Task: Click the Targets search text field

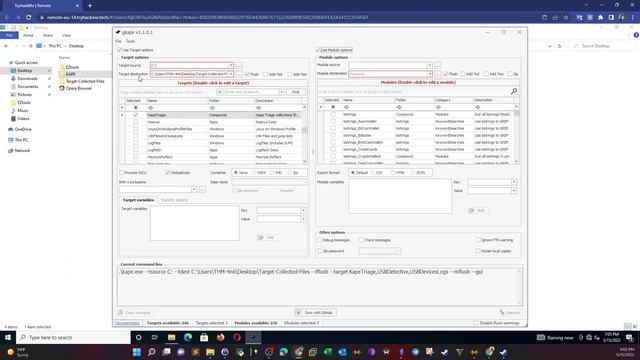Action: click(x=251, y=92)
